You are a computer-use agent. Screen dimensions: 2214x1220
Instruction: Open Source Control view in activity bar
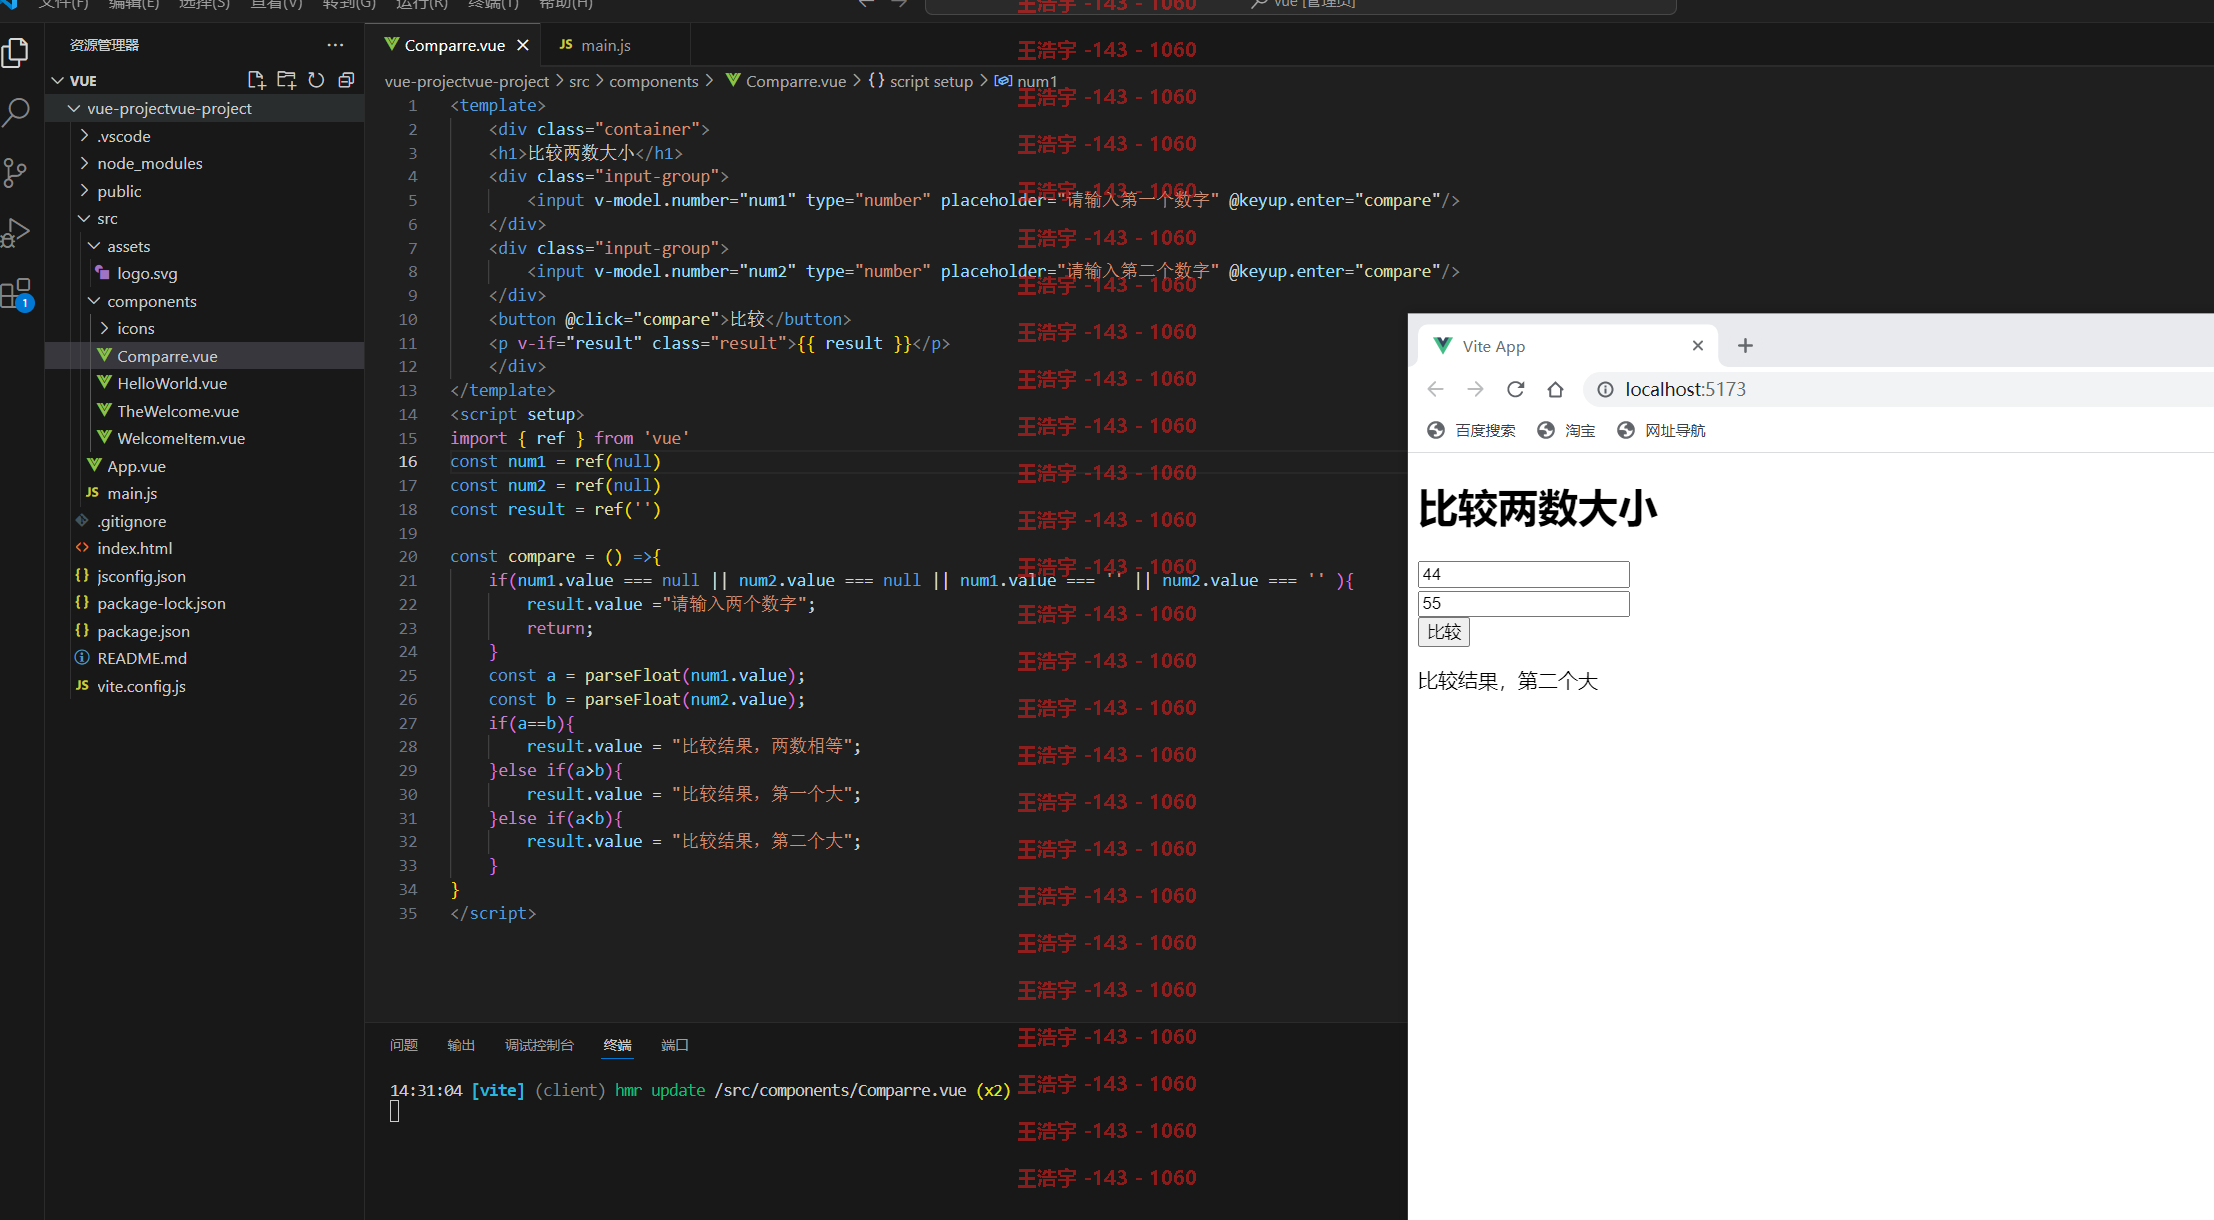click(x=16, y=173)
